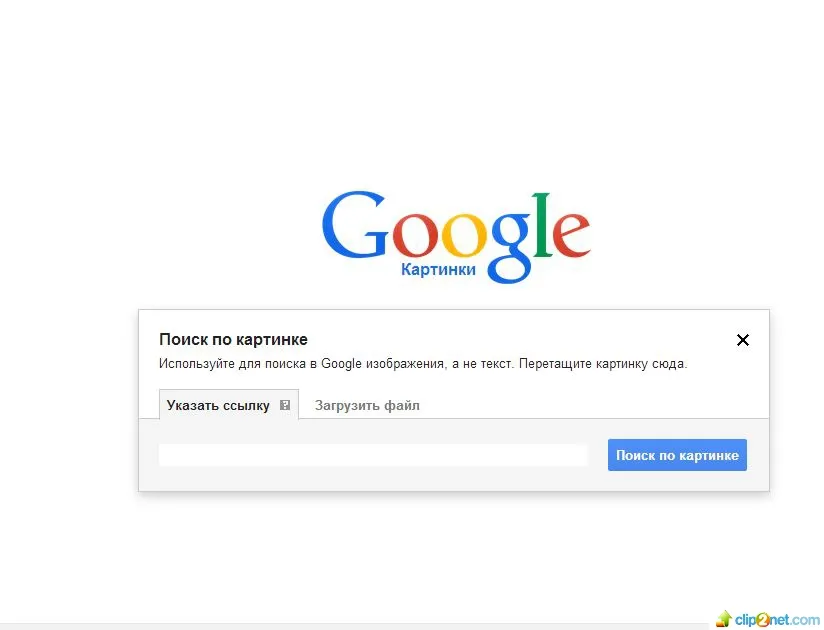Click the yellow o in Google logo
The width and height of the screenshot is (824, 630).
click(465, 236)
